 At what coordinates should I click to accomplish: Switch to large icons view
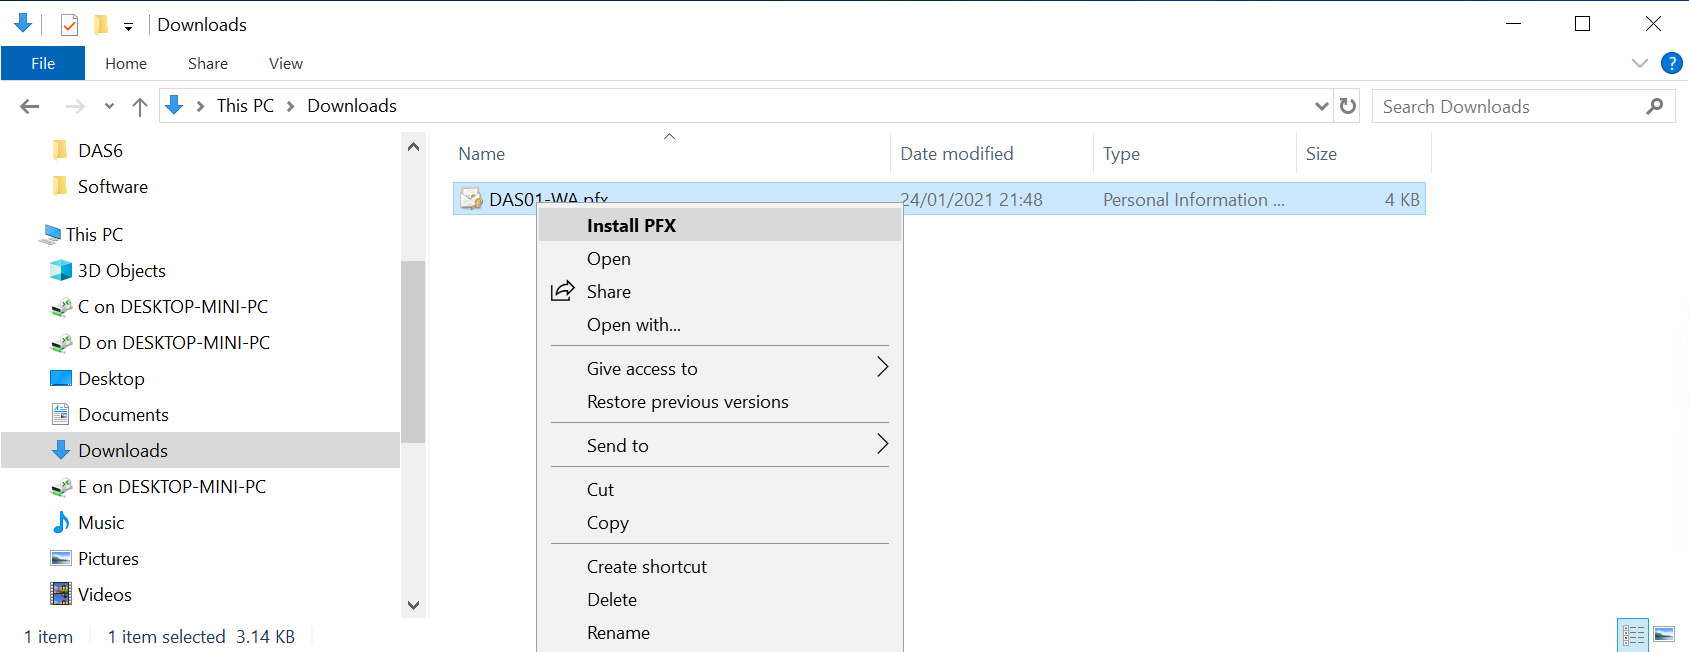[1664, 634]
